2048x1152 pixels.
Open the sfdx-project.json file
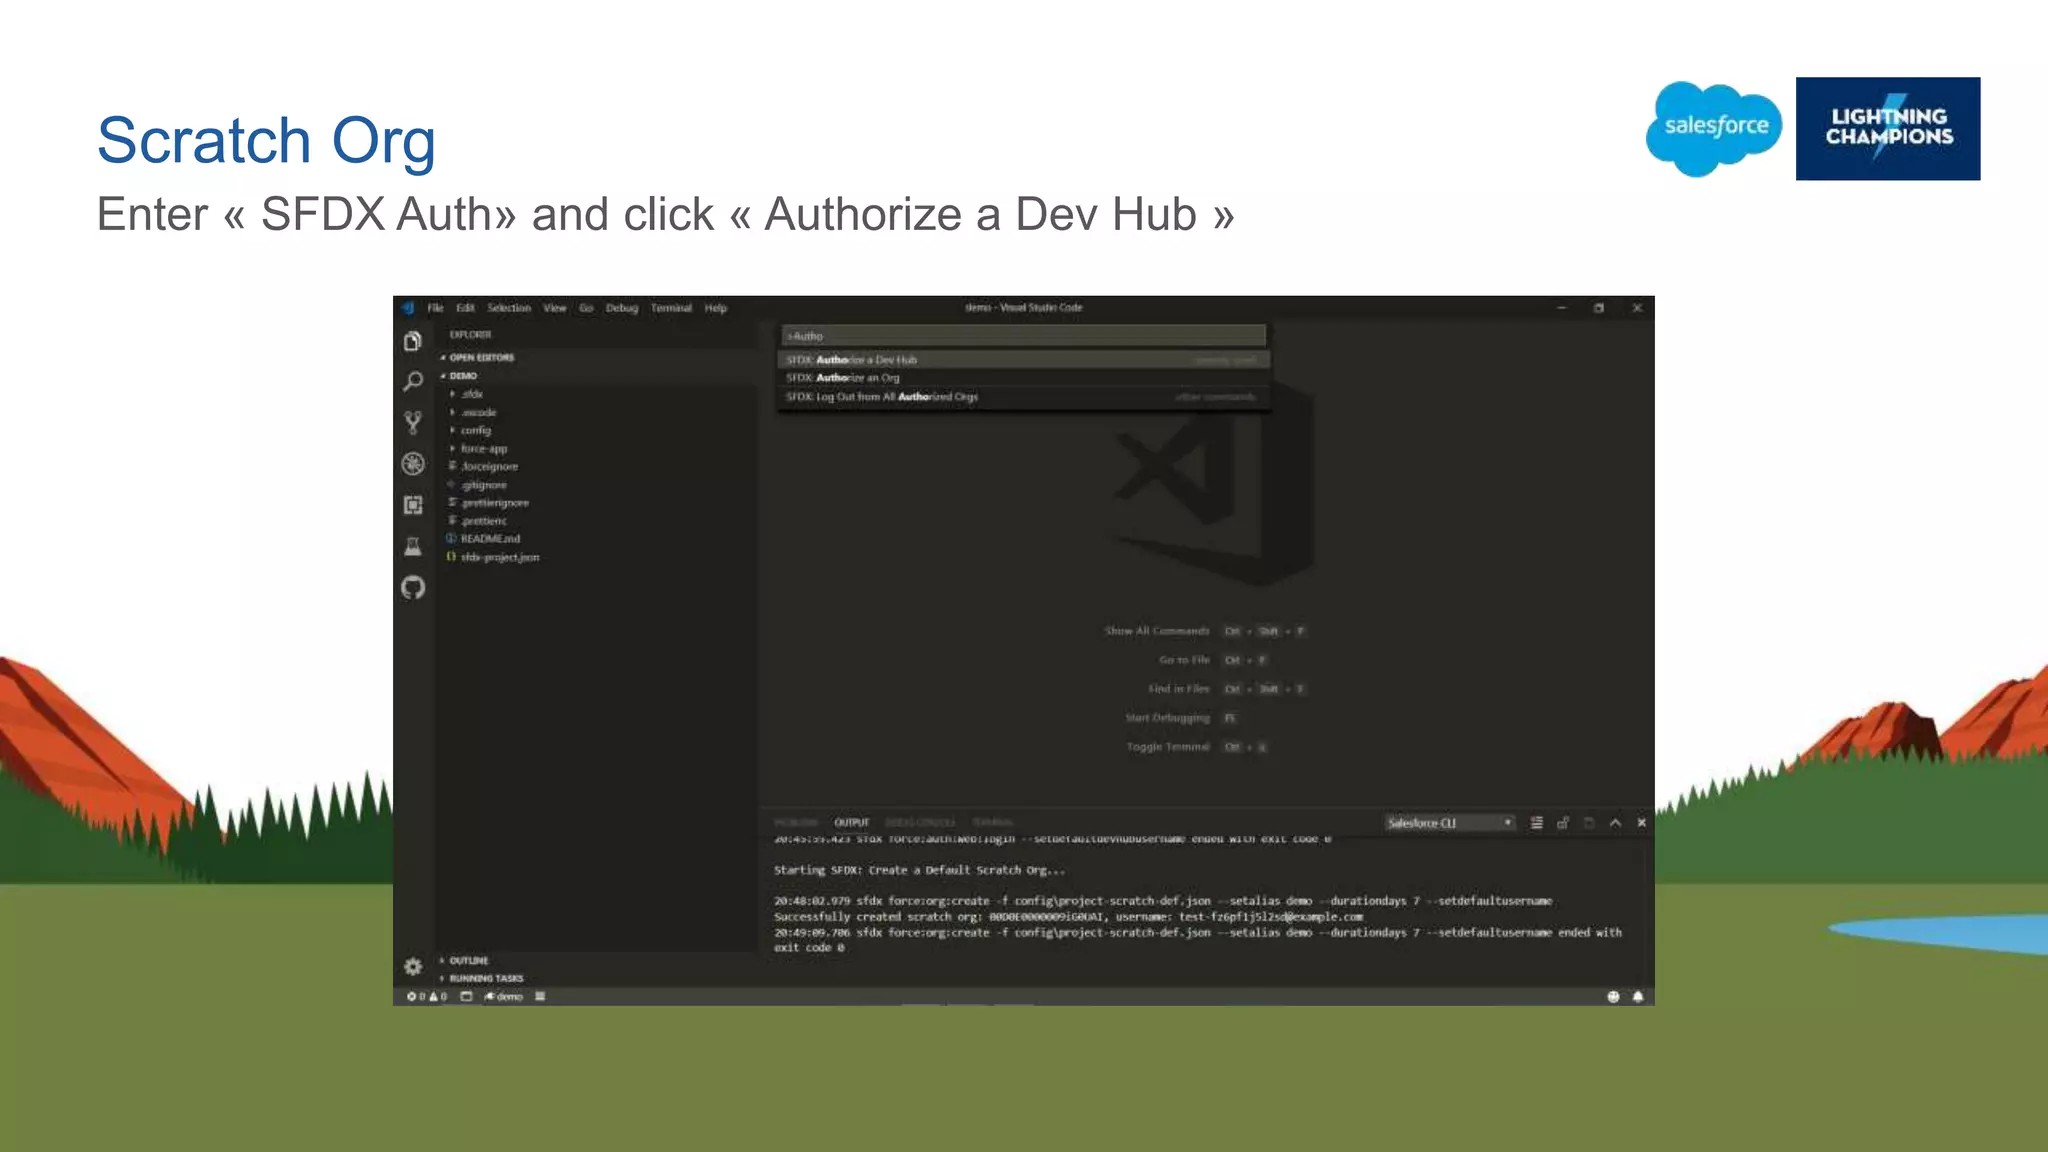598,557
